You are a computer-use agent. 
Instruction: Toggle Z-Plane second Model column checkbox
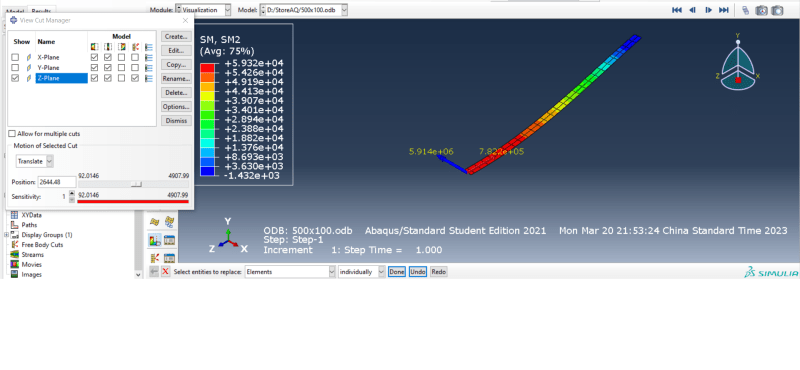(x=108, y=78)
